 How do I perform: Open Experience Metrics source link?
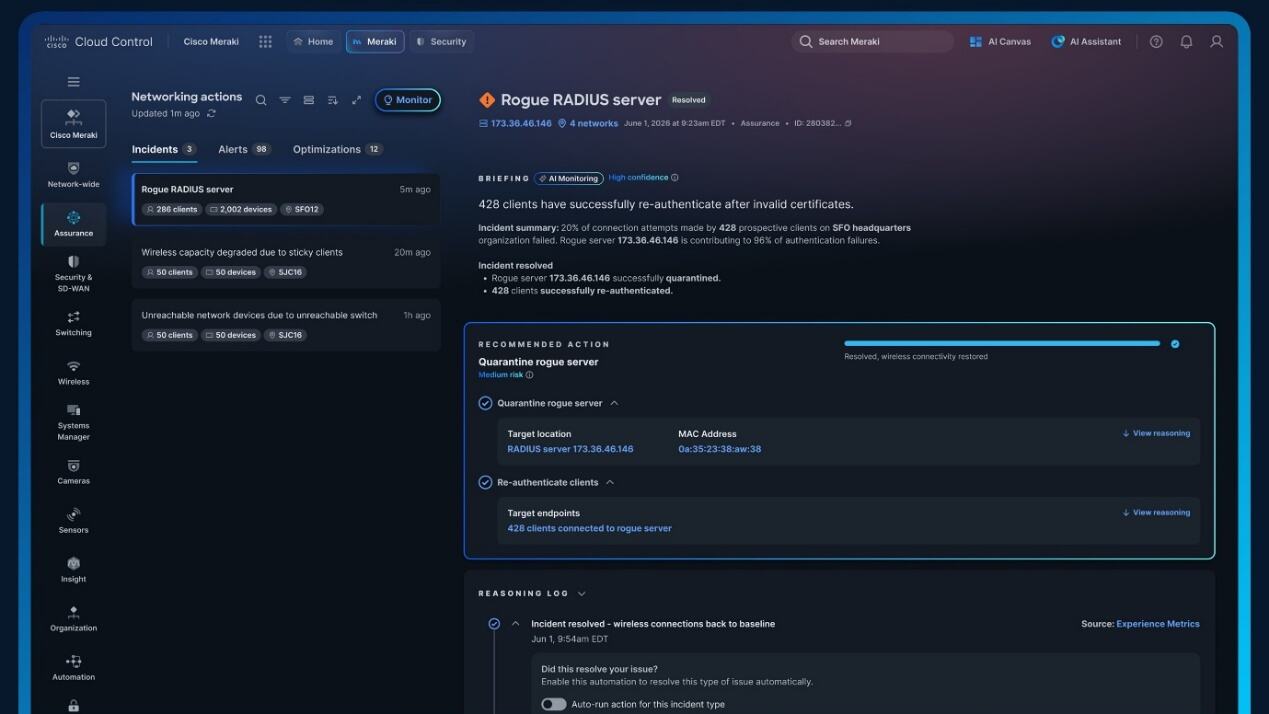(1157, 624)
